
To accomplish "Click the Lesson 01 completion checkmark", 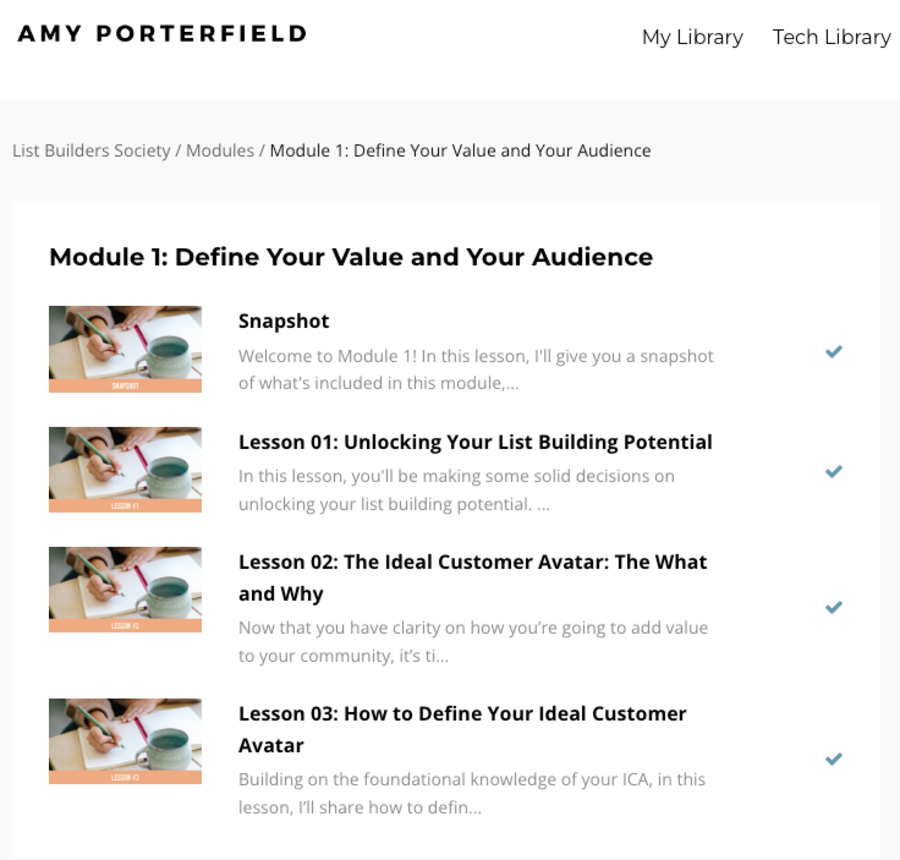I will pos(833,472).
